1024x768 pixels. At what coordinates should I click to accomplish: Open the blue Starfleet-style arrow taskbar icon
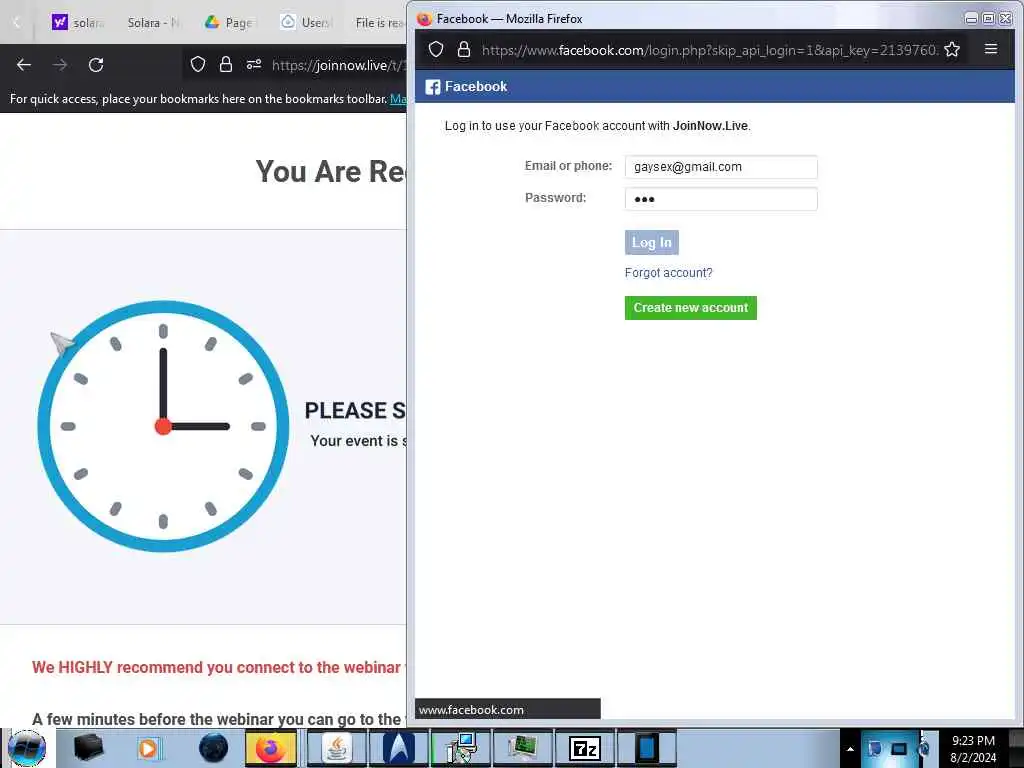(x=398, y=748)
